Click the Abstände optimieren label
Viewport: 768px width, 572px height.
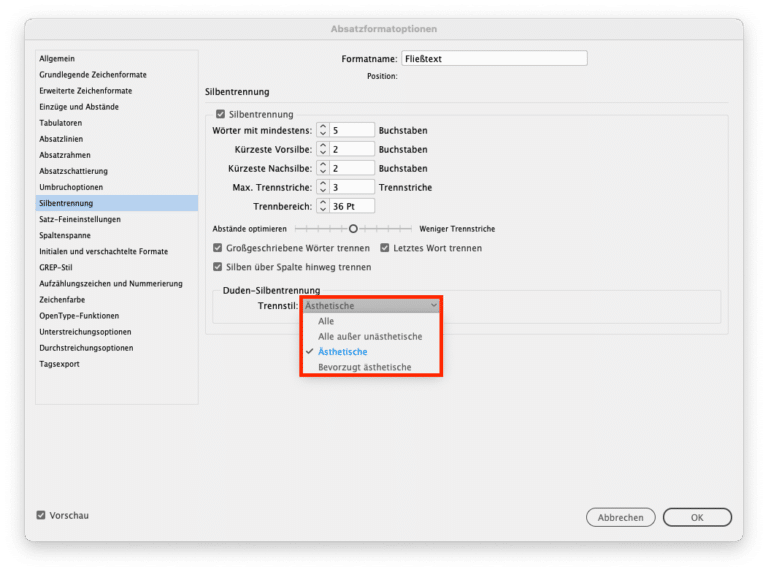(x=249, y=229)
